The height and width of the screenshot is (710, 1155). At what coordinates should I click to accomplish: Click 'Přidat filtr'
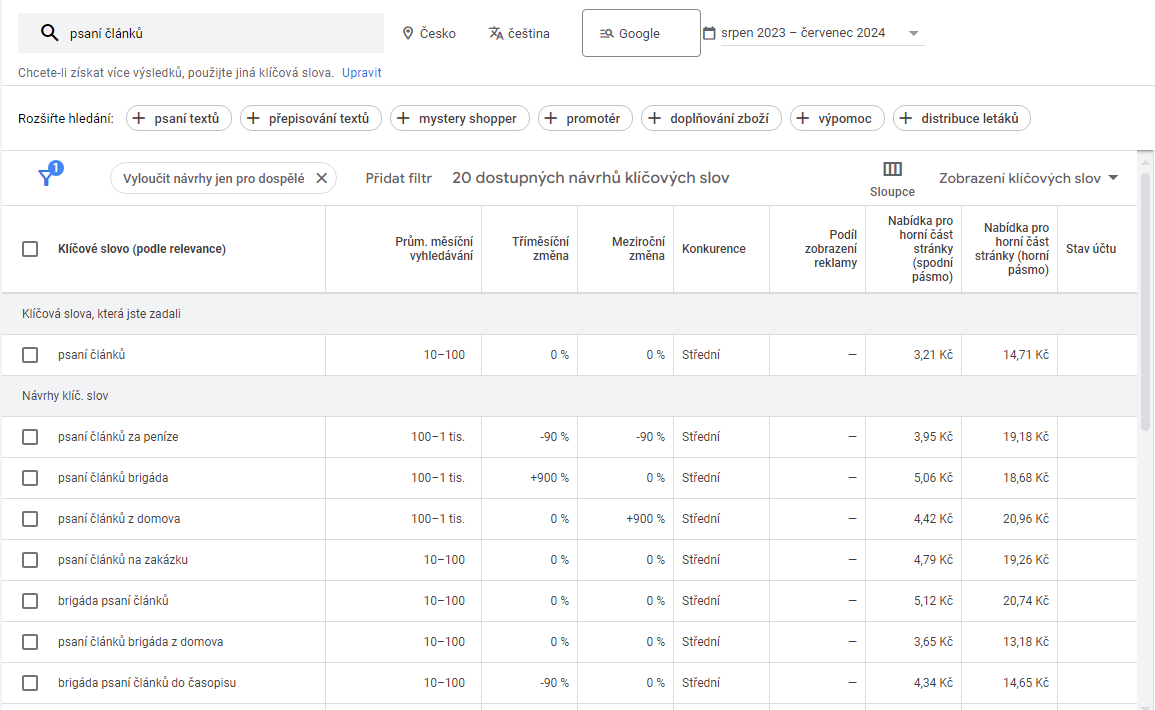point(399,178)
